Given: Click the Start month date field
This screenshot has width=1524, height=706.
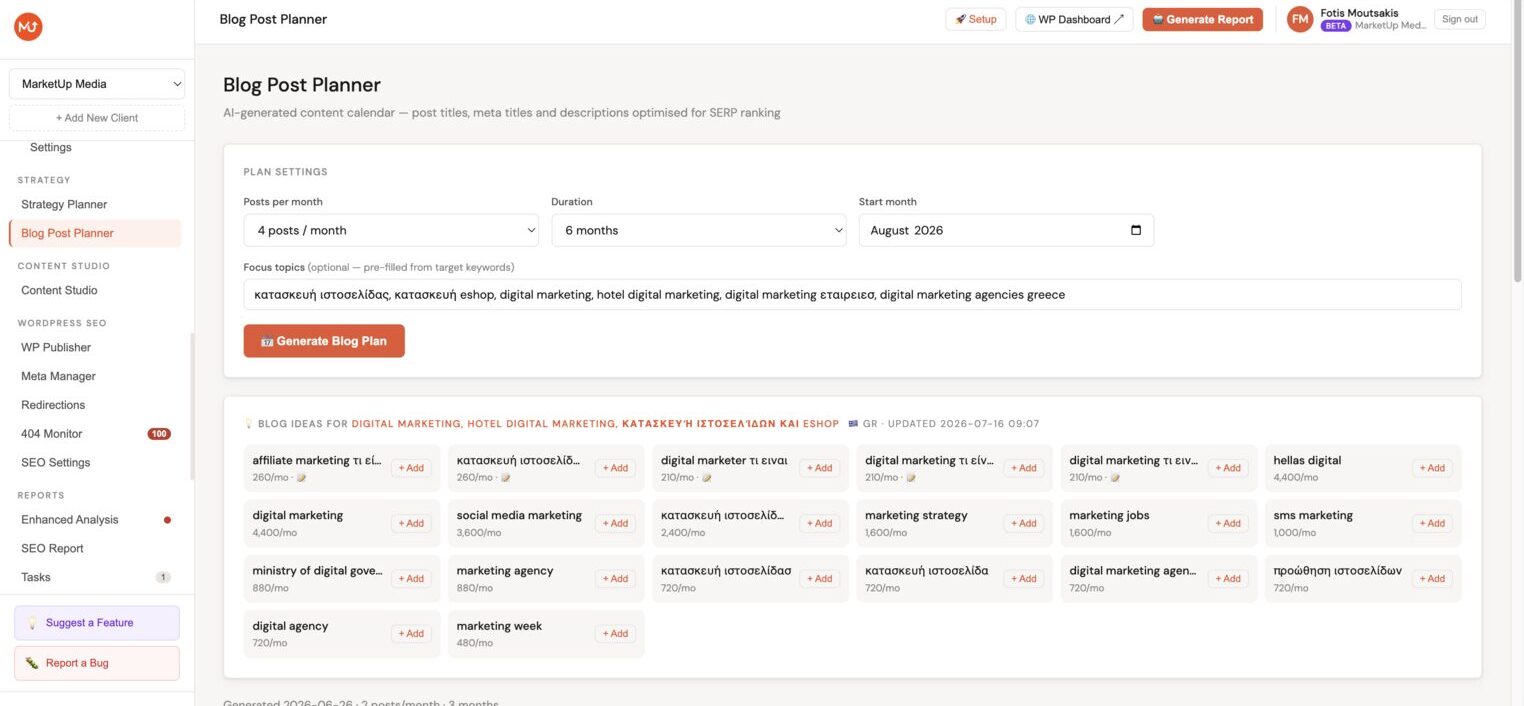Looking at the screenshot, I should click(1006, 230).
